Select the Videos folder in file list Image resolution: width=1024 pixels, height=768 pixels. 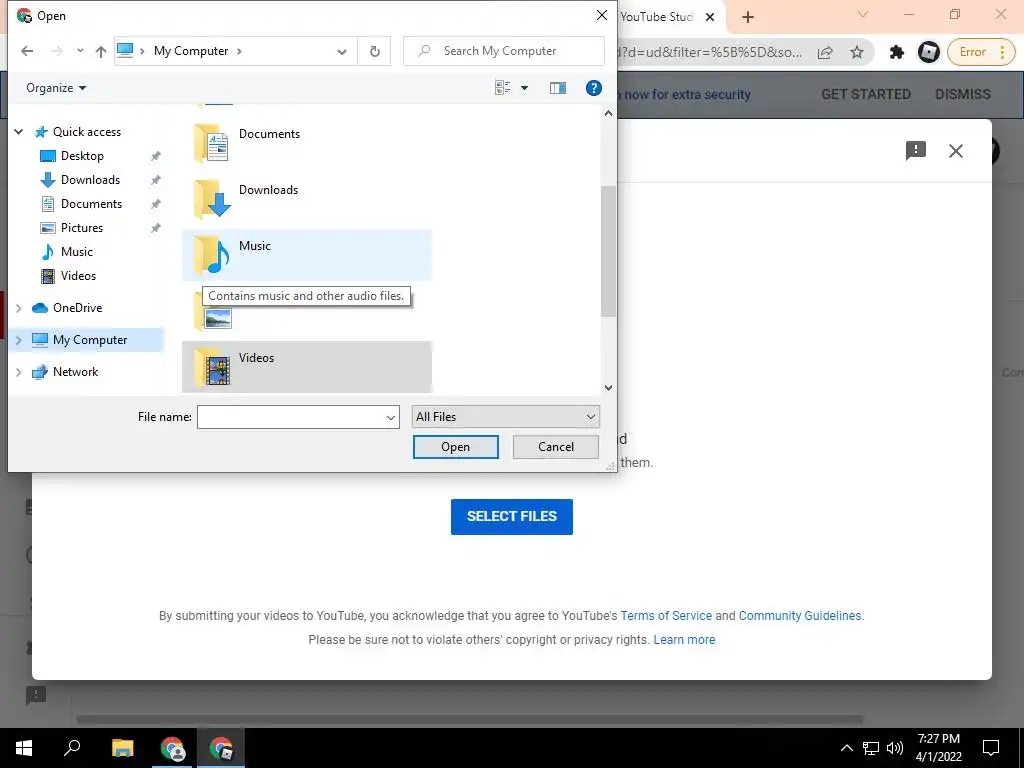[x=307, y=367]
